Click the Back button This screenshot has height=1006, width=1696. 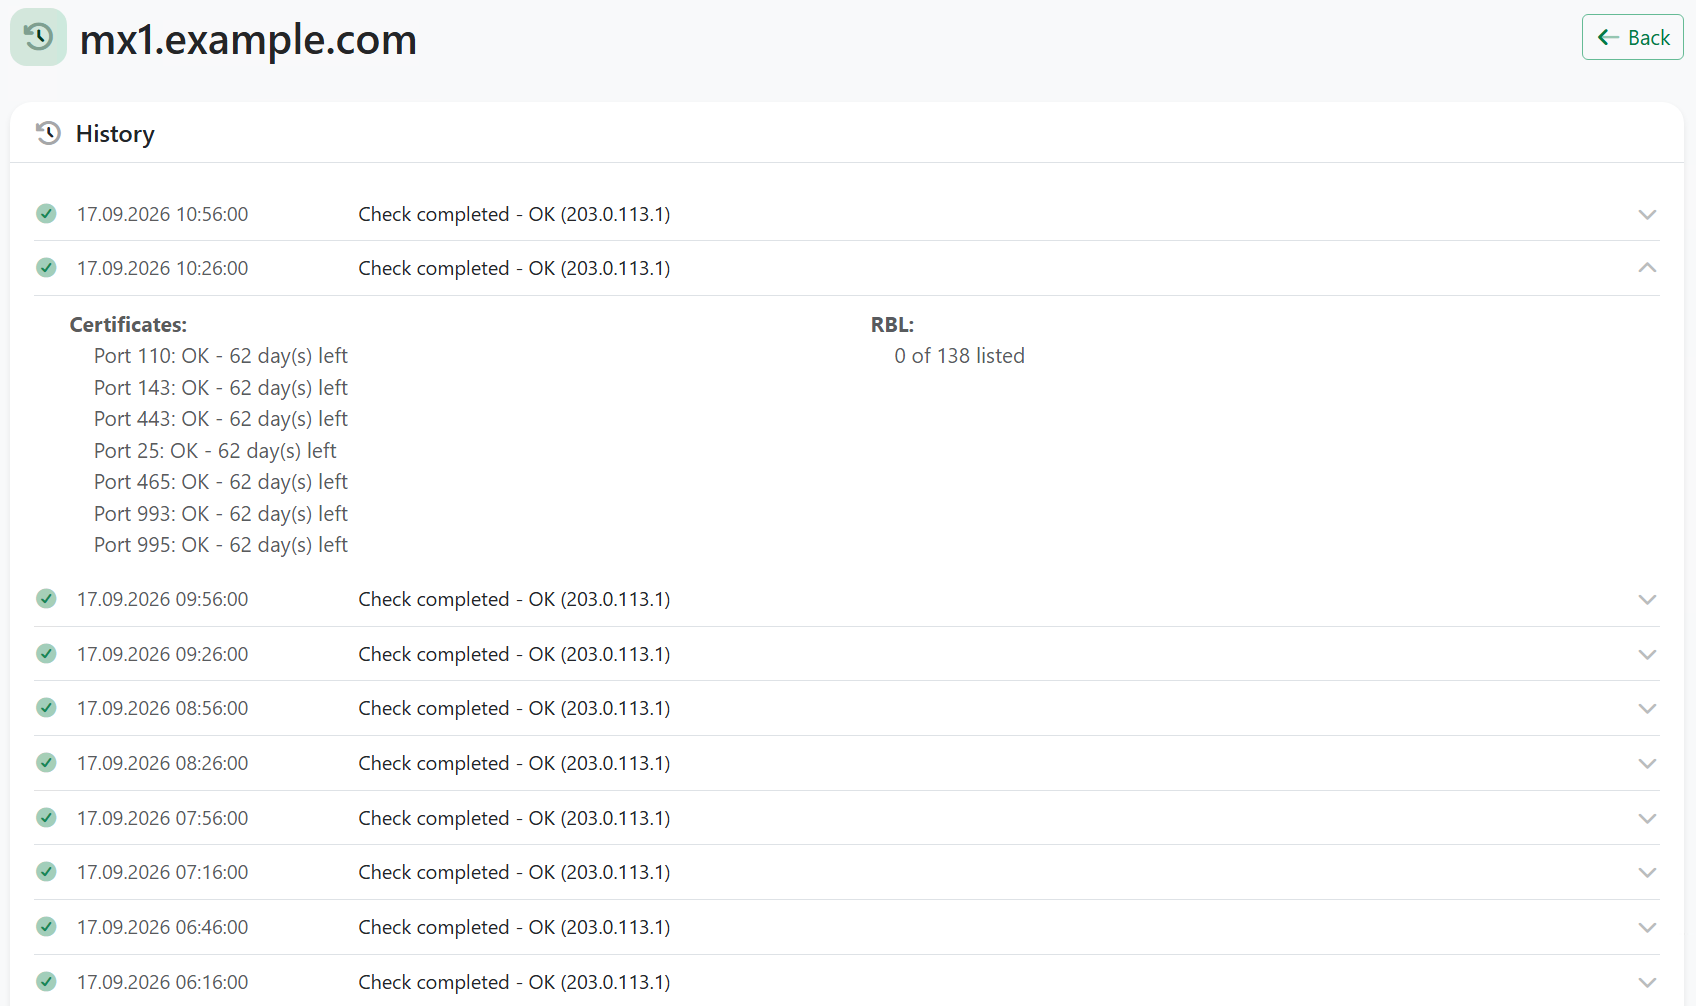pos(1632,37)
